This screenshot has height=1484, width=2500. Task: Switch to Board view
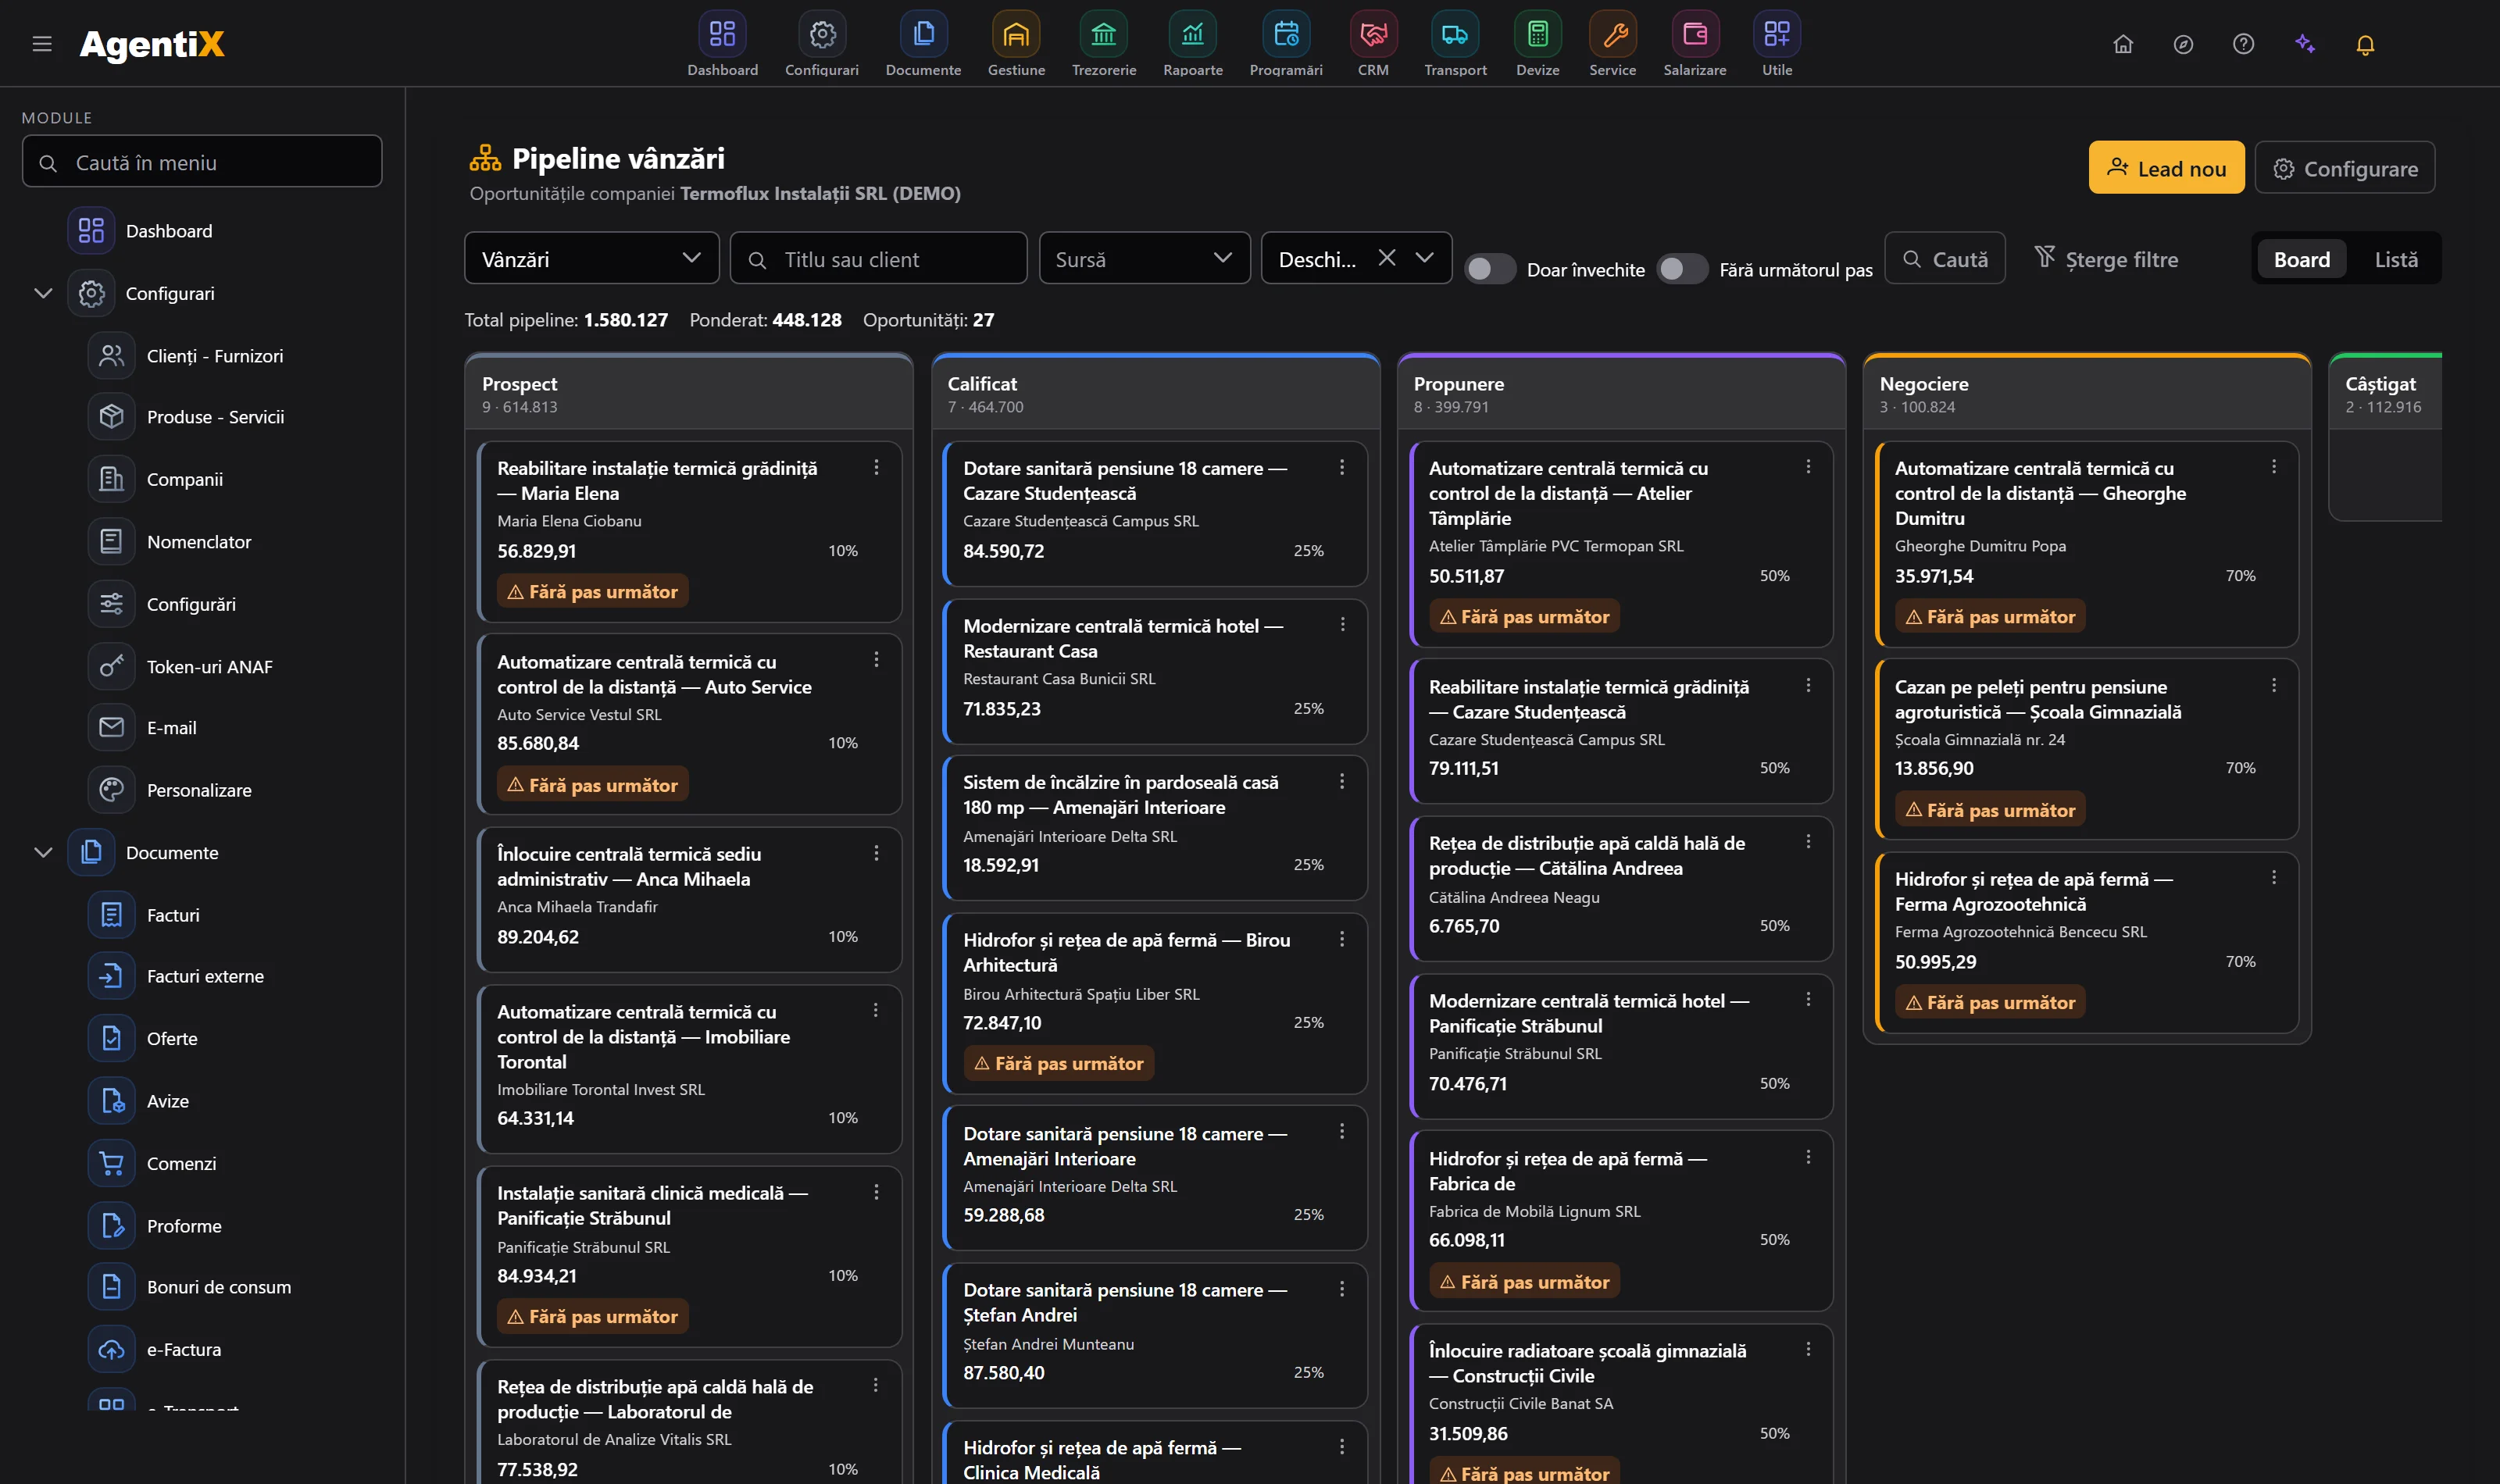2301,259
